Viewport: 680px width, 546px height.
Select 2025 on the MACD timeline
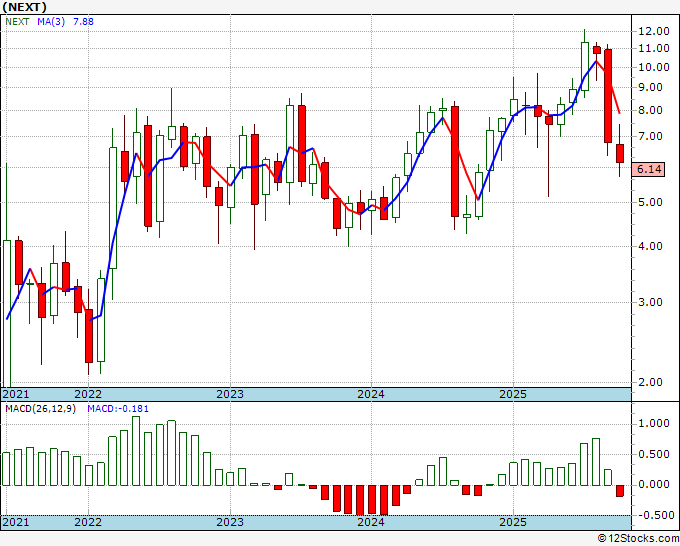513,522
